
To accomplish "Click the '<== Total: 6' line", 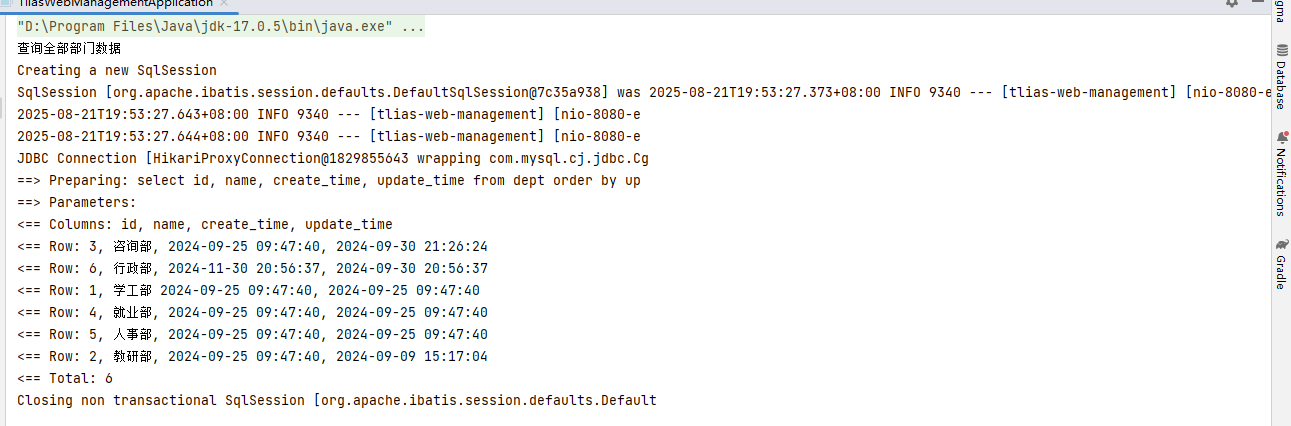I will pyautogui.click(x=64, y=379).
